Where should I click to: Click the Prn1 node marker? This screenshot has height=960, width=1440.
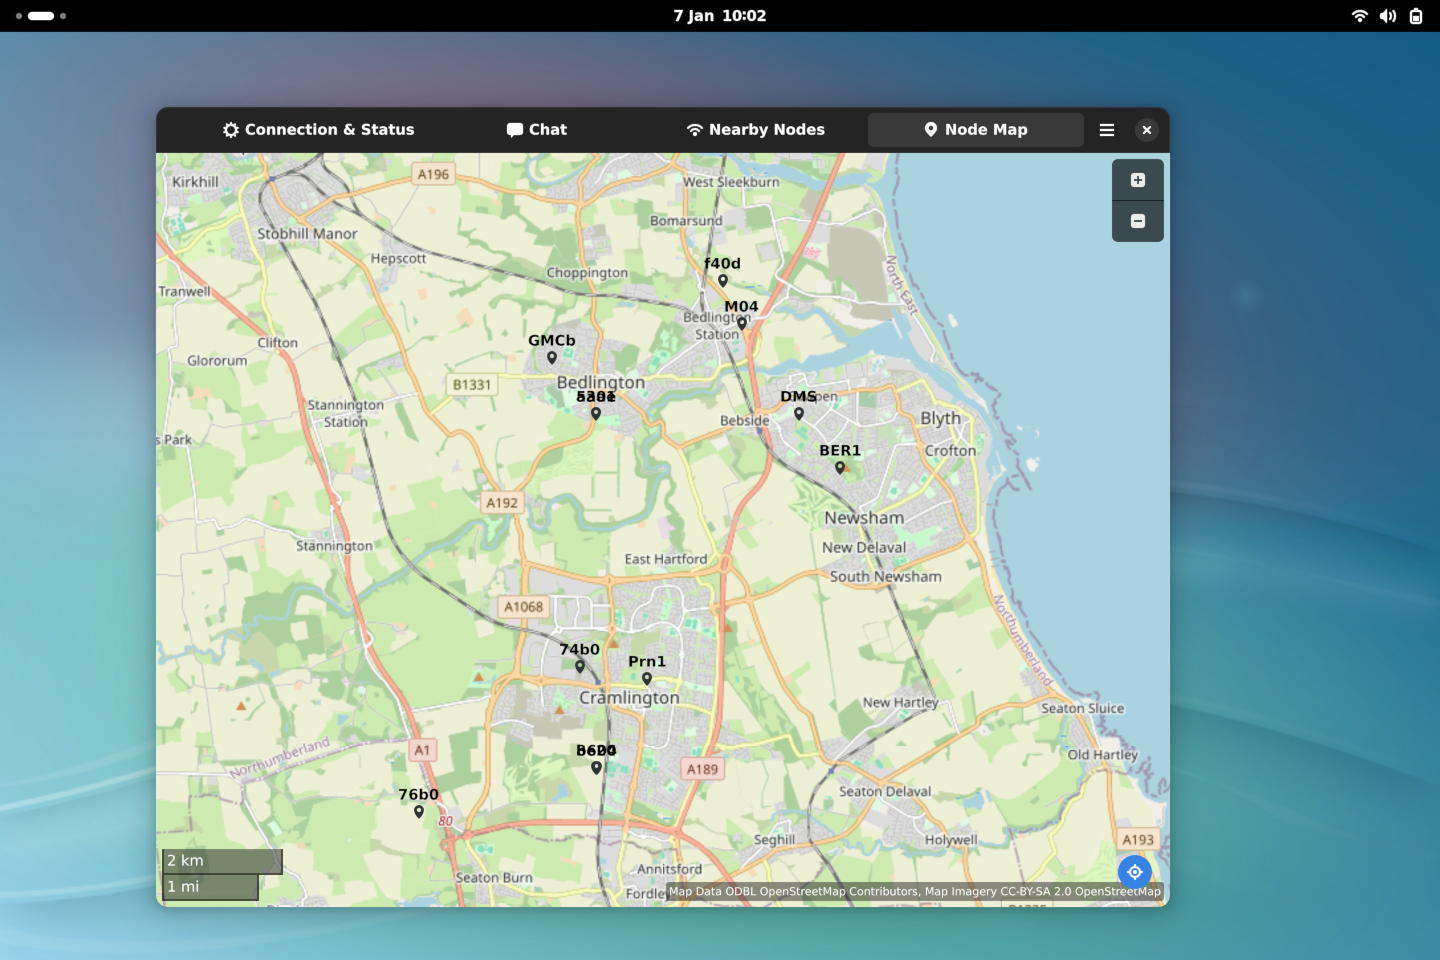click(x=647, y=678)
